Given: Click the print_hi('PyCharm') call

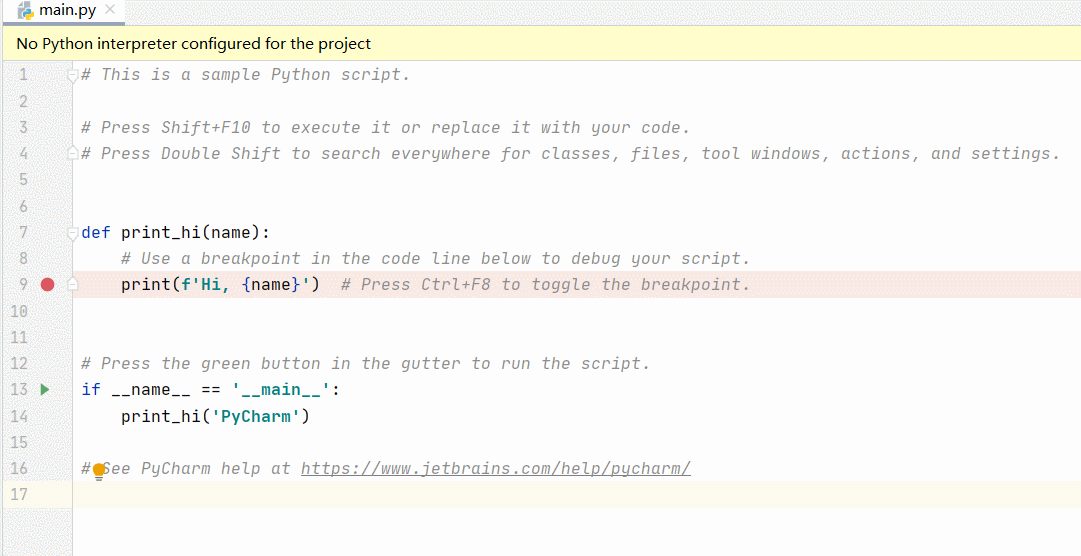Looking at the screenshot, I should tap(216, 416).
